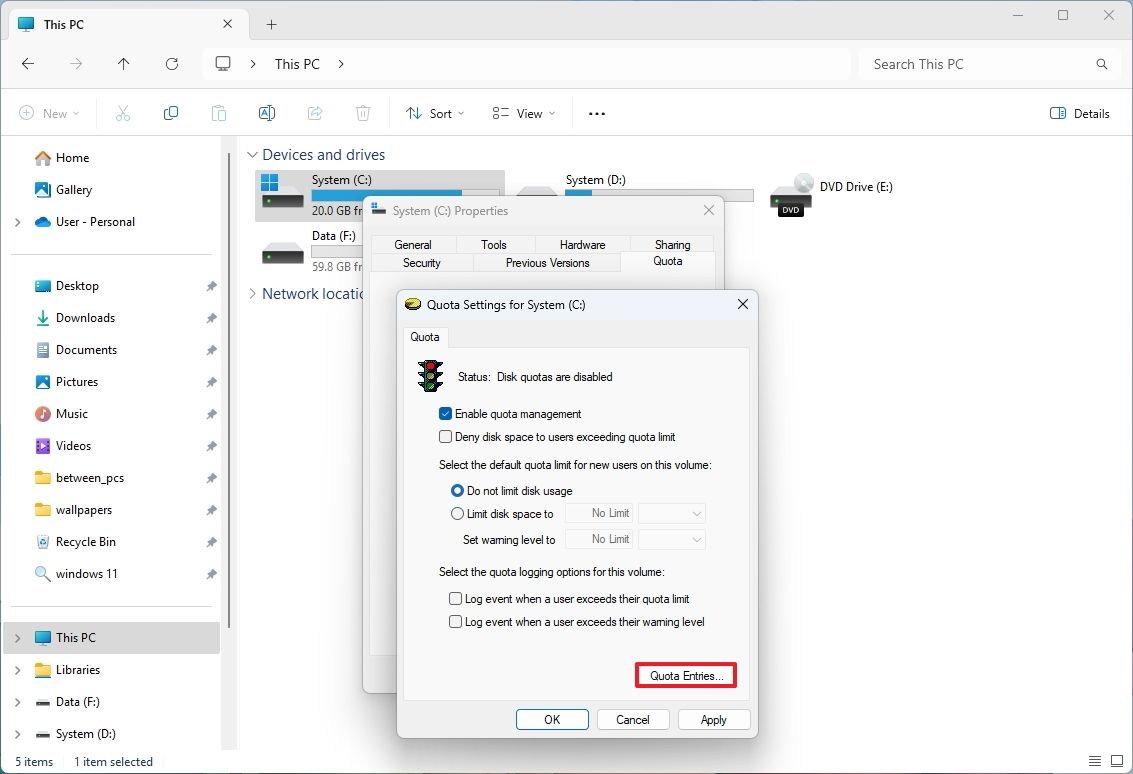
Task: Click the Quota Entries button
Action: click(685, 675)
